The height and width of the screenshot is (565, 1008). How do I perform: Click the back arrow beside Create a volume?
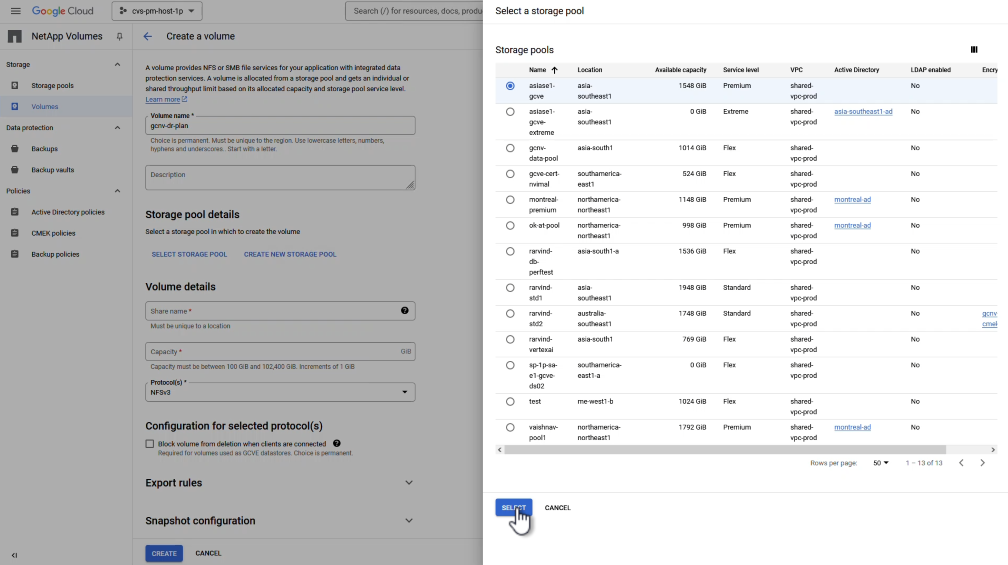148,36
